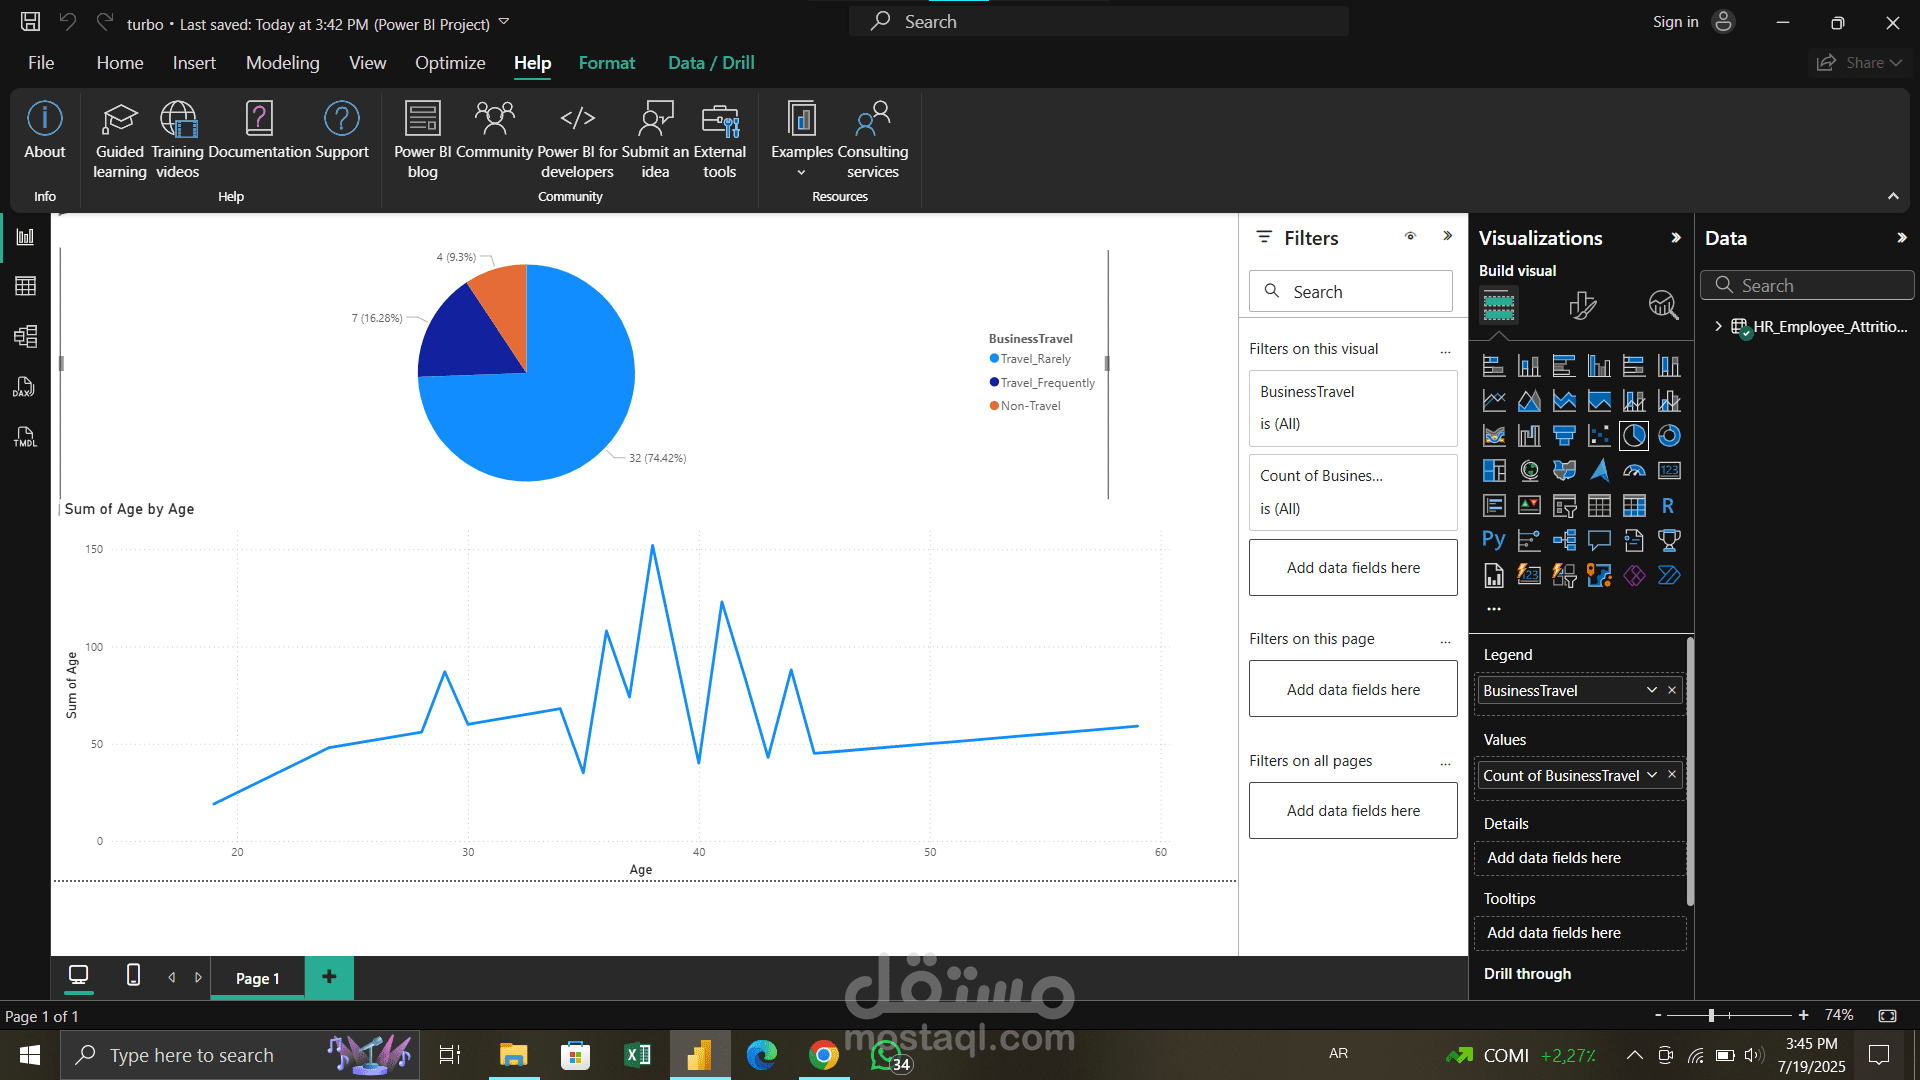Open Power BI for developers
The height and width of the screenshot is (1080, 1920).
(577, 140)
